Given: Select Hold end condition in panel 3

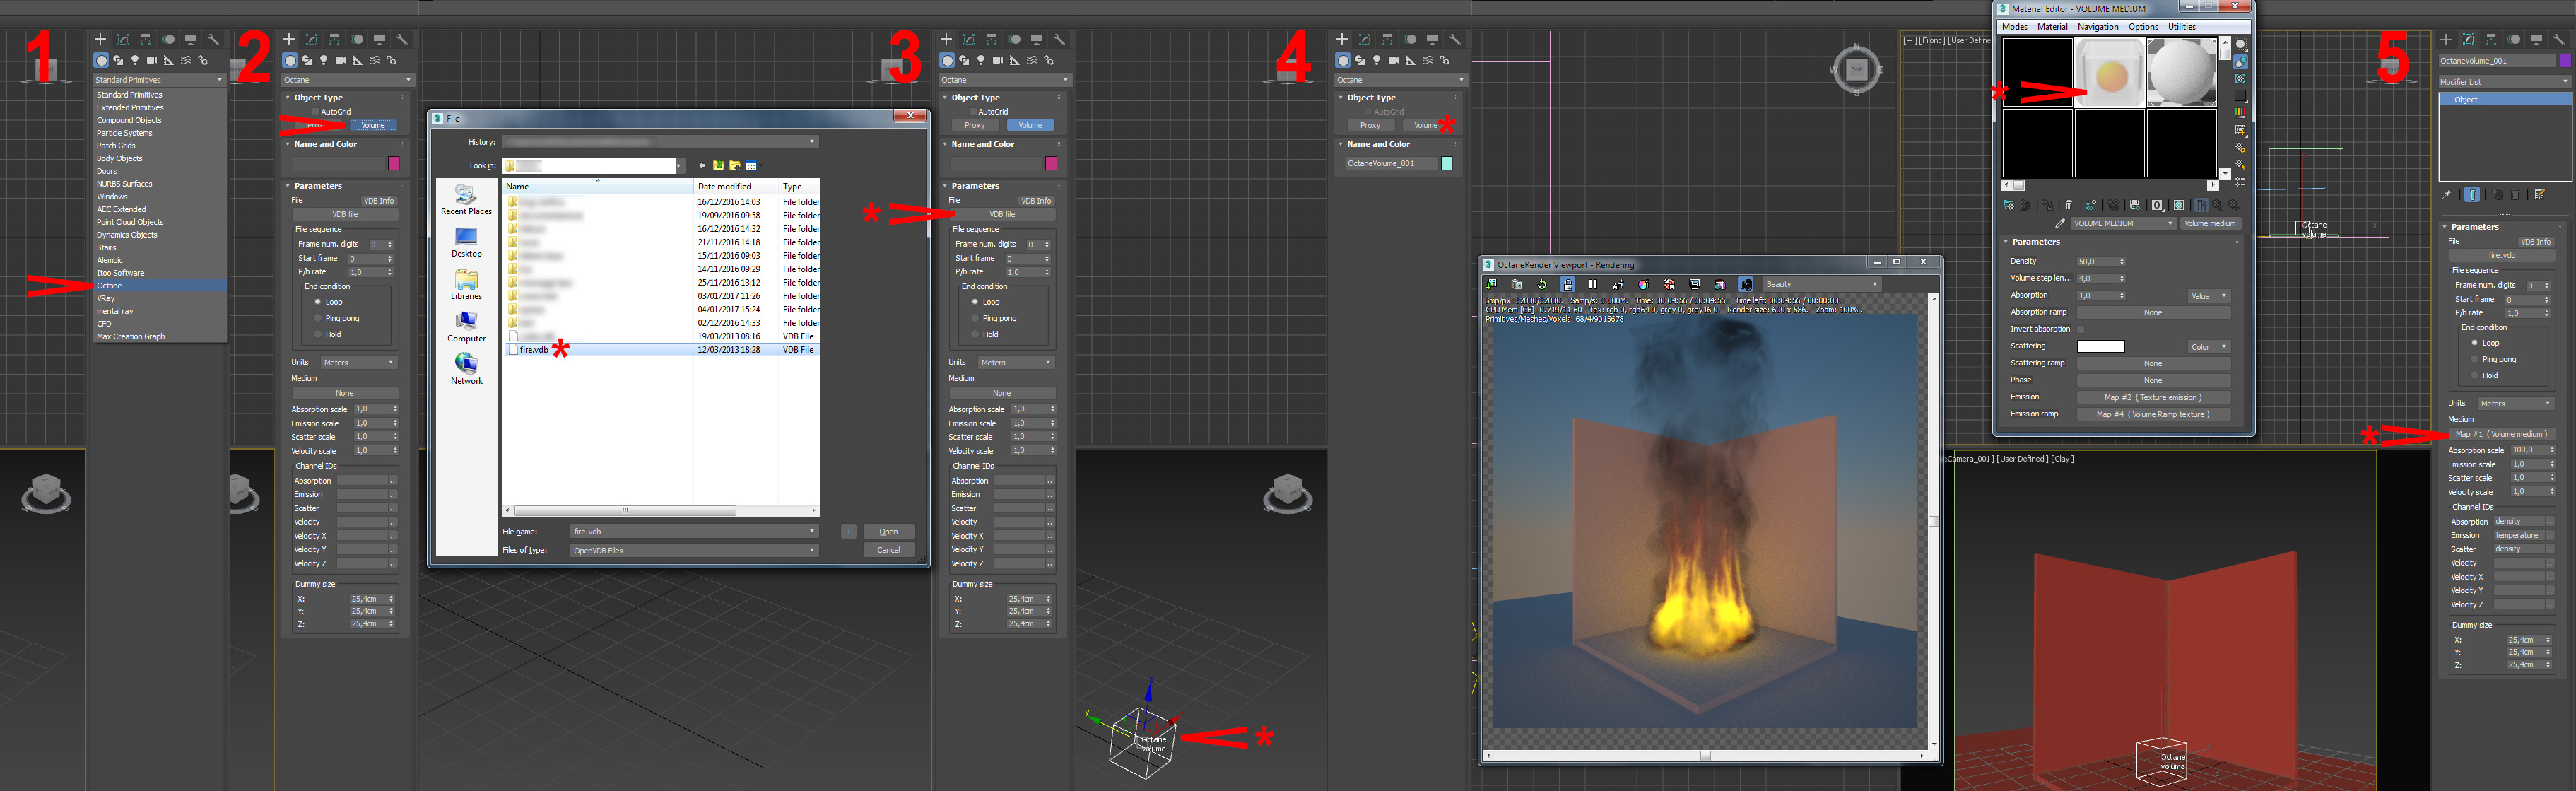Looking at the screenshot, I should tap(976, 334).
